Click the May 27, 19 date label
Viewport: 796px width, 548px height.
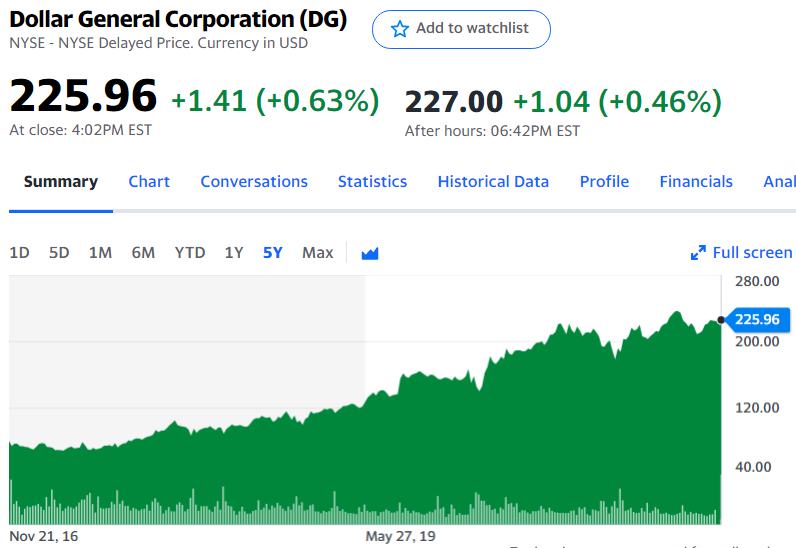401,536
